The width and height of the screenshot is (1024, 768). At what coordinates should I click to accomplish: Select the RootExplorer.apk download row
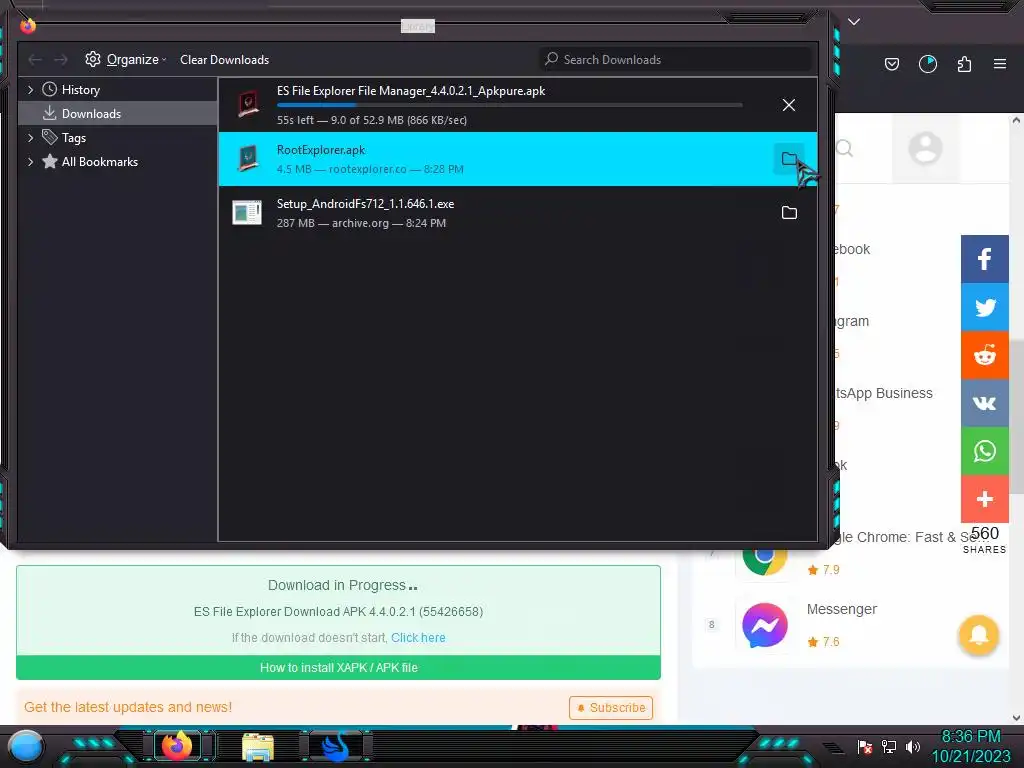517,159
